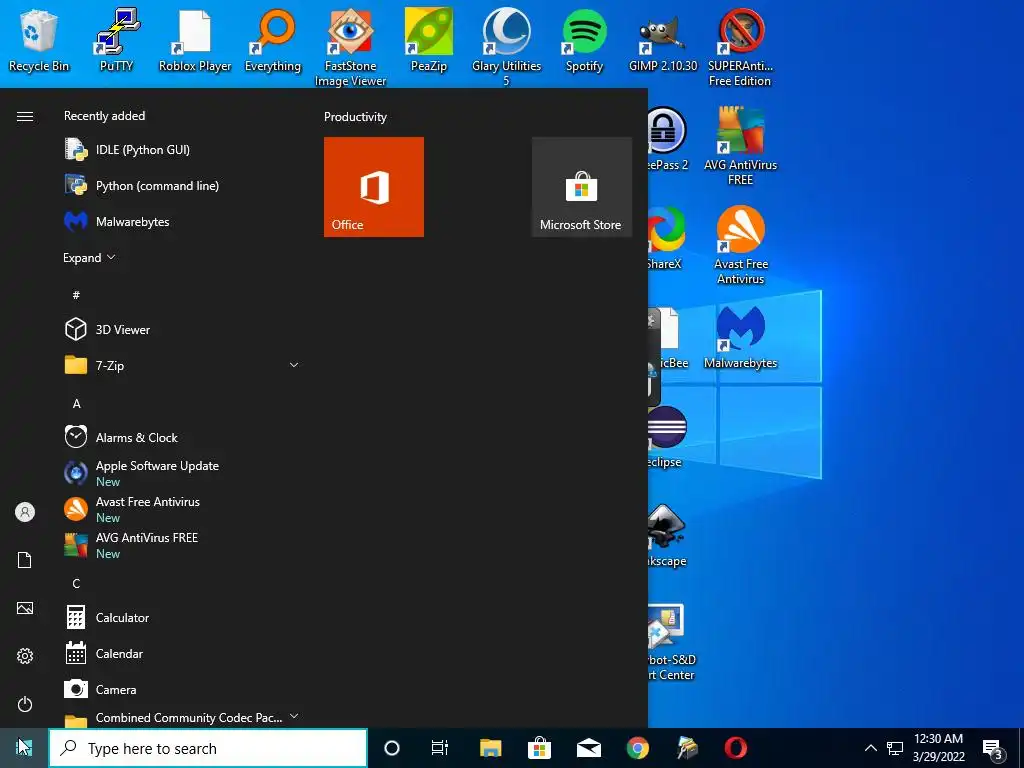The height and width of the screenshot is (768, 1024).
Task: Jump to the # letter section header
Action: click(76, 295)
